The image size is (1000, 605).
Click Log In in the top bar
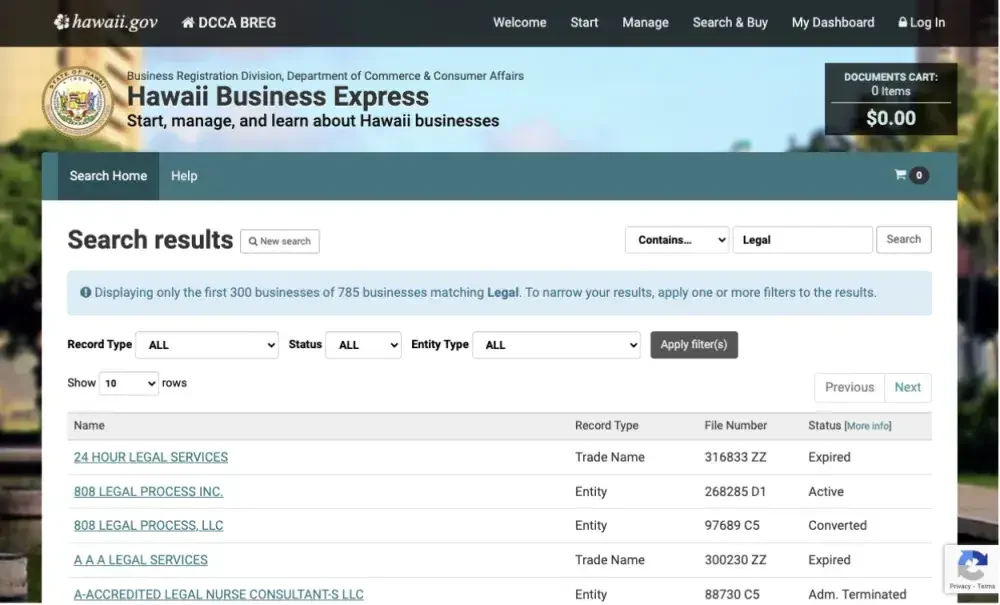[922, 22]
